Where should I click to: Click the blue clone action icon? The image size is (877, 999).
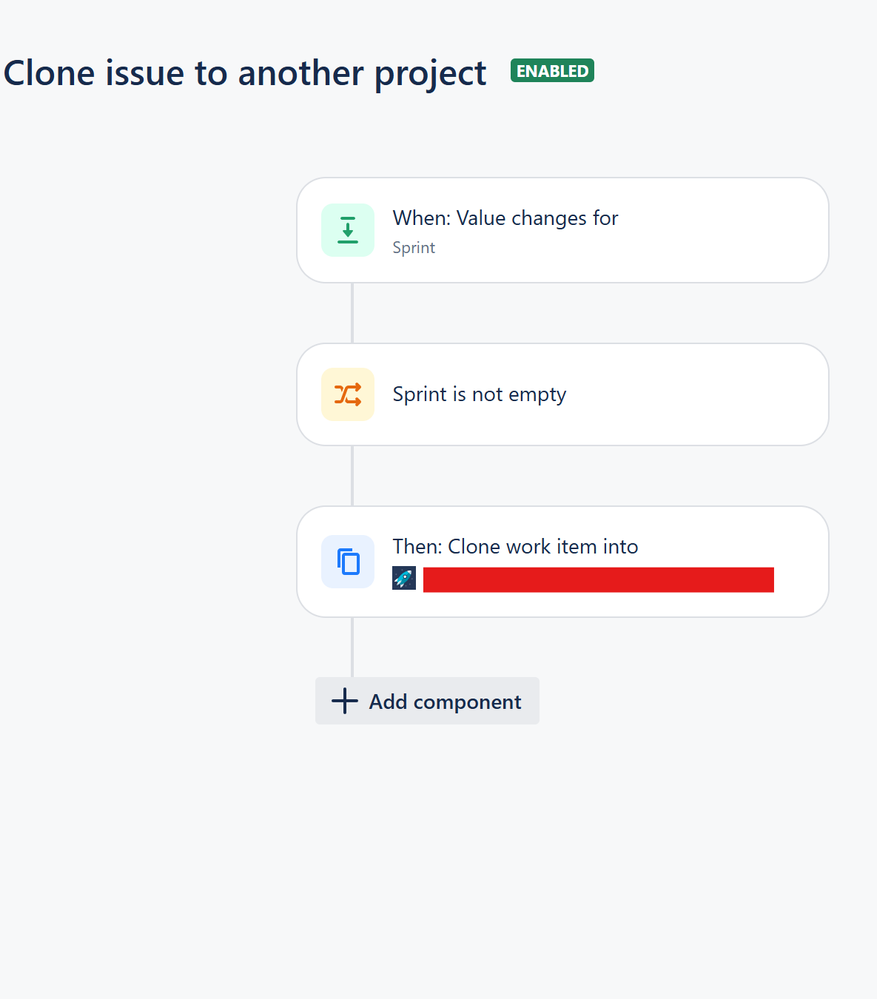[x=348, y=561]
